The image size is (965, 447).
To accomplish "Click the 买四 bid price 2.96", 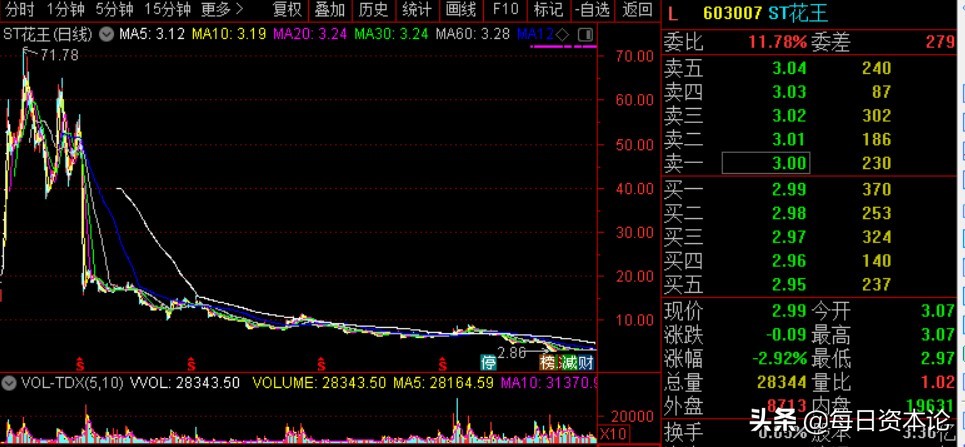I will click(x=789, y=260).
